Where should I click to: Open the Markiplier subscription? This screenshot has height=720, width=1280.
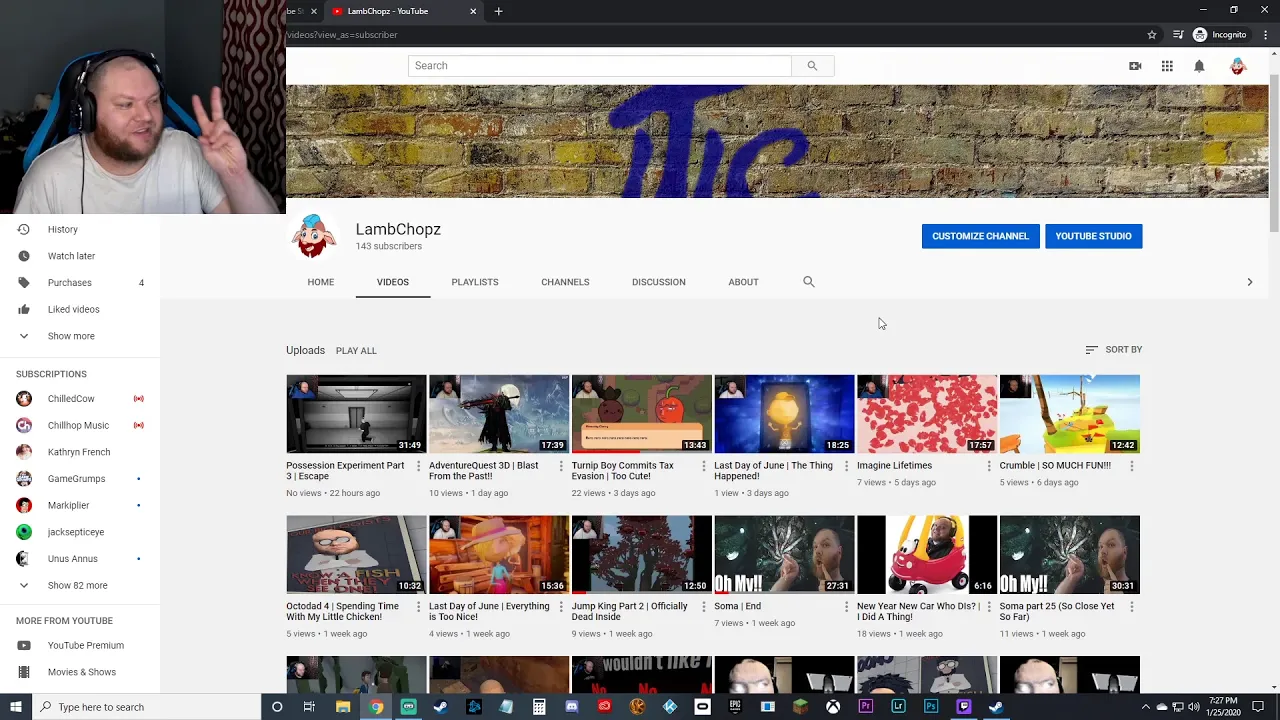(80, 505)
